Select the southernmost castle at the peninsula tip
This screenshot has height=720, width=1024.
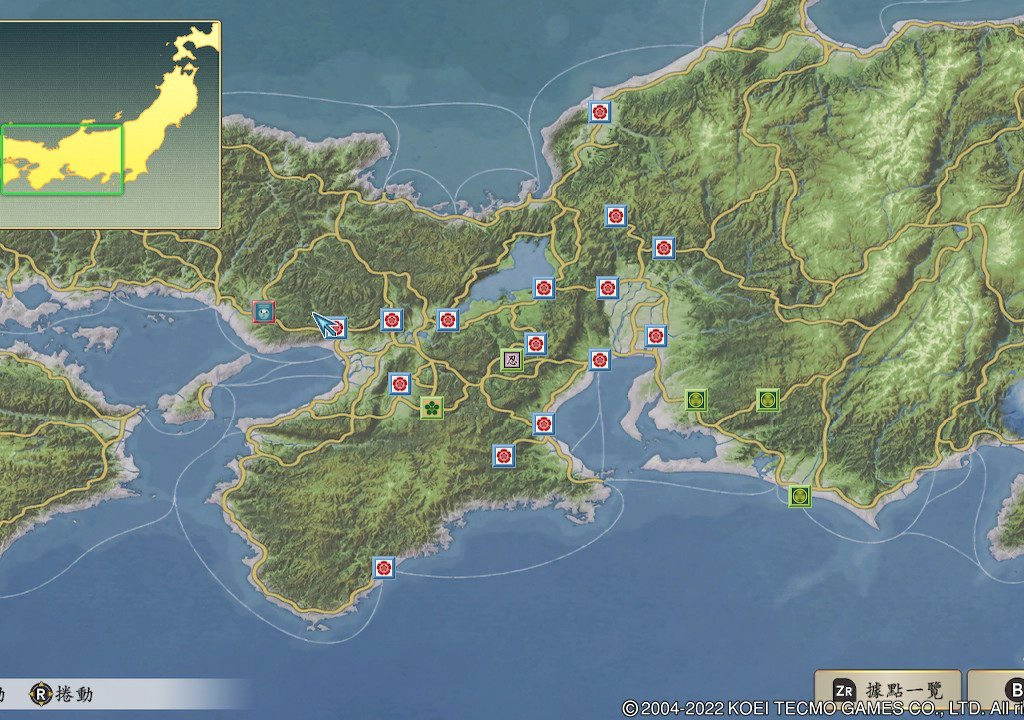tap(383, 568)
